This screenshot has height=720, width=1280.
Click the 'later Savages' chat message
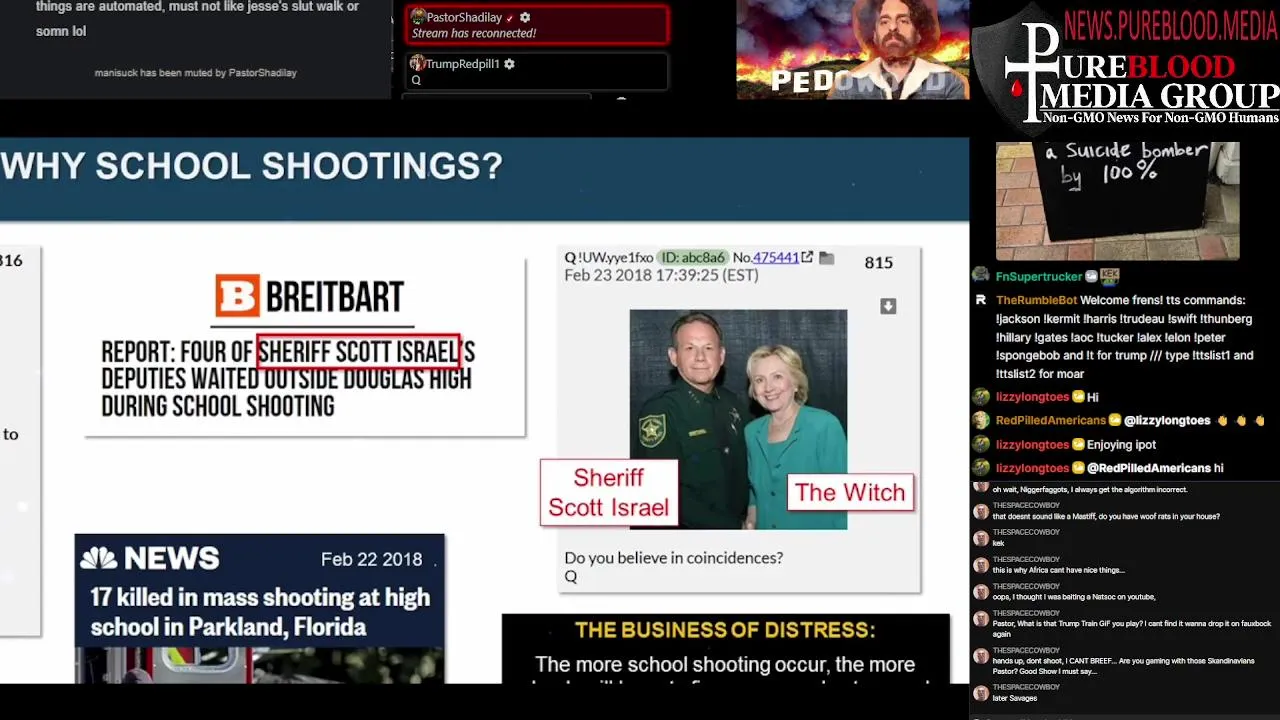tap(1016, 698)
